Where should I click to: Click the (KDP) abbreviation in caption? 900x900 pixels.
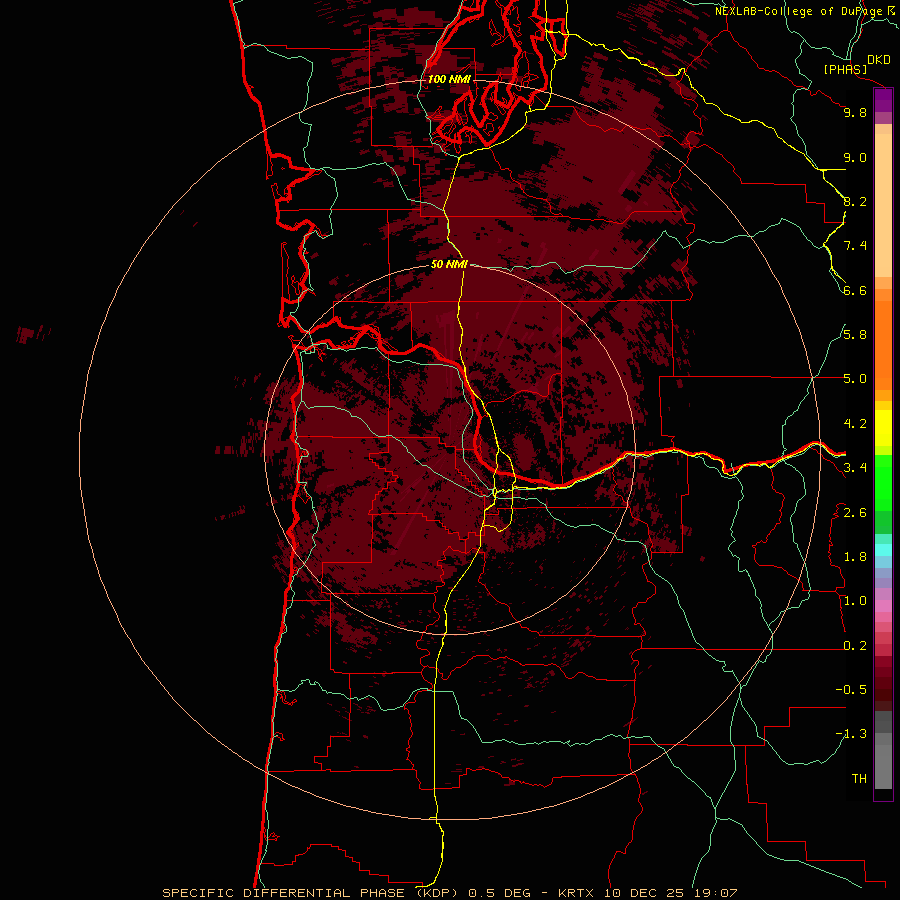point(437,893)
